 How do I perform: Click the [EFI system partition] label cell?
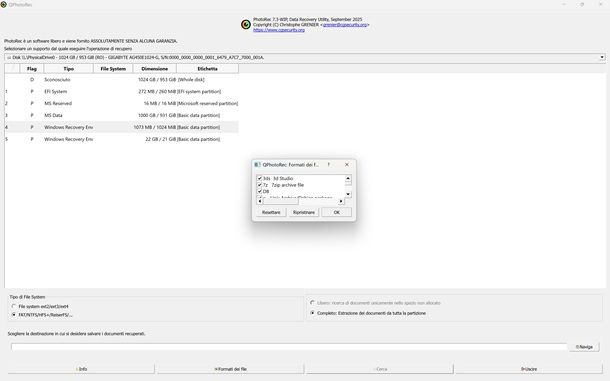pyautogui.click(x=199, y=91)
